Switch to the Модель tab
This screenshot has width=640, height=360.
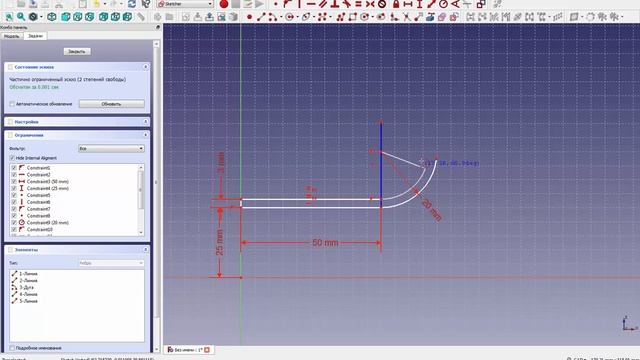pyautogui.click(x=11, y=36)
